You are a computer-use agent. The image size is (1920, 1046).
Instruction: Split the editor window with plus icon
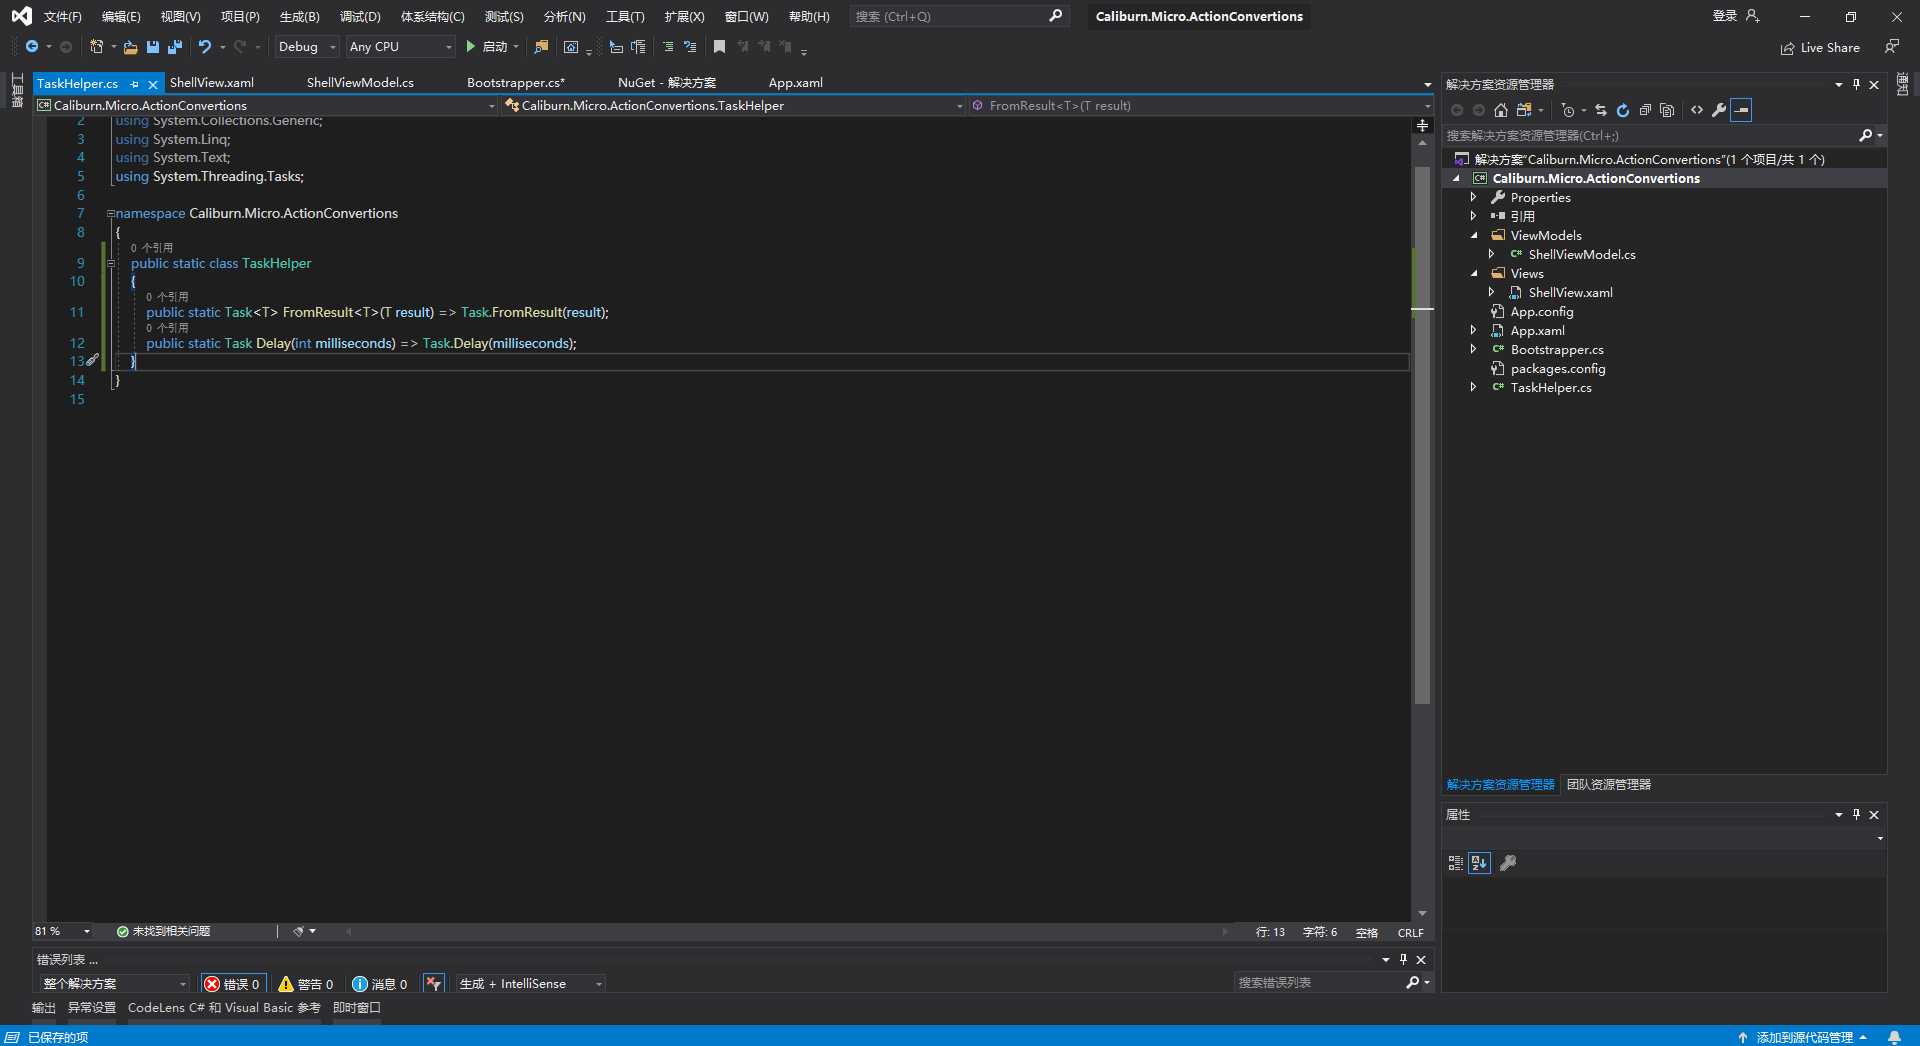pyautogui.click(x=1422, y=126)
